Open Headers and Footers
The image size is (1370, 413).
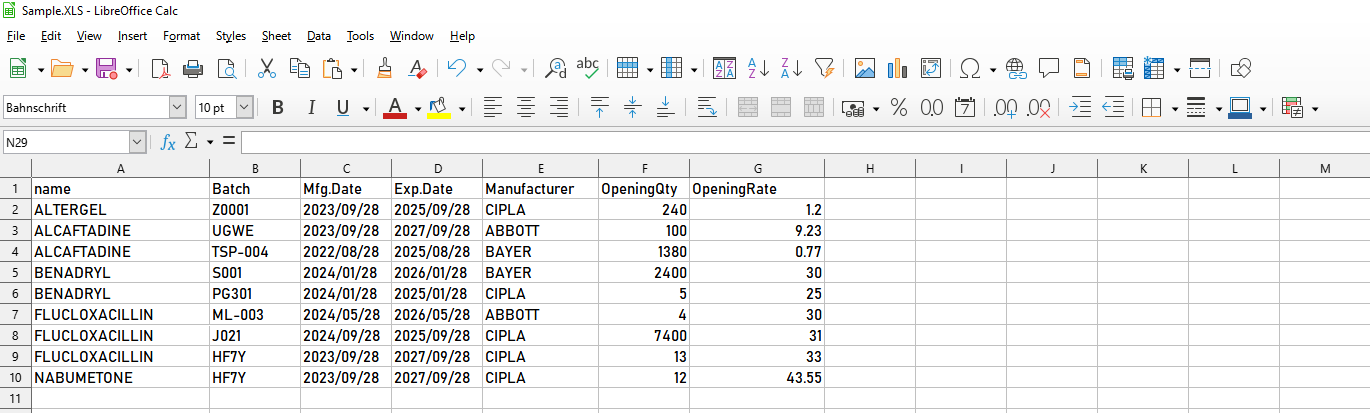tap(1082, 68)
